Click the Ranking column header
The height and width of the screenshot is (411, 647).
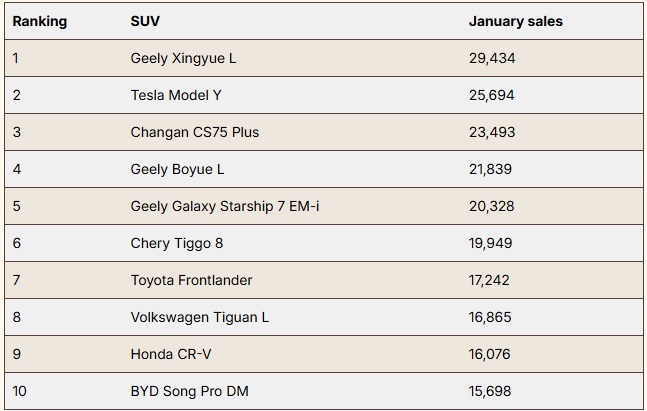coord(40,21)
